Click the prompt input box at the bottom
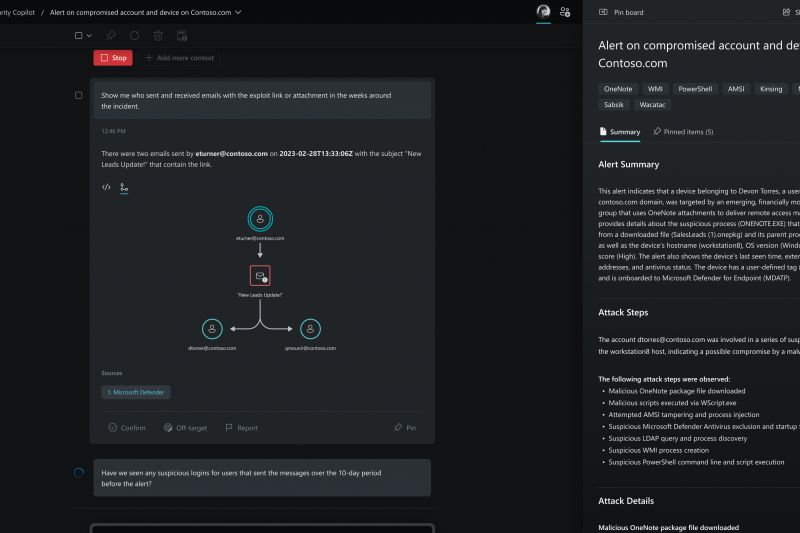Viewport: 800px width, 533px height. pyautogui.click(x=262, y=528)
